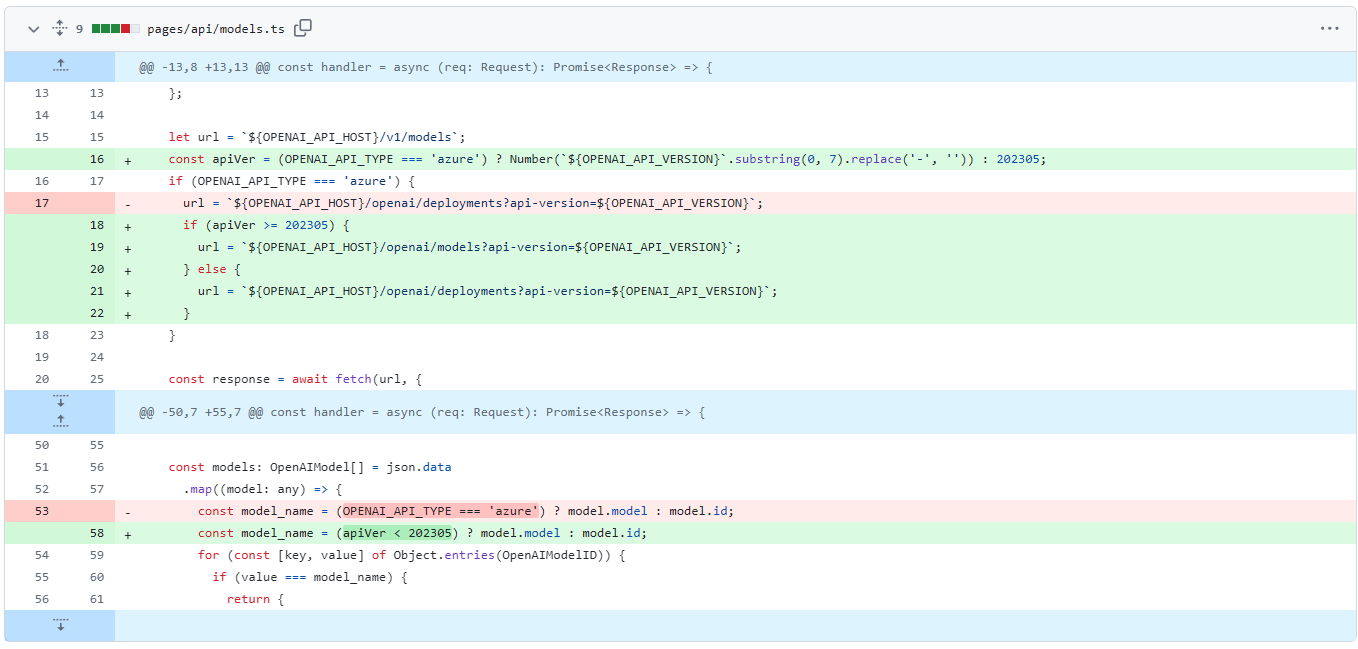This screenshot has width=1358, height=649.
Task: Copy the file path to clipboard
Action: coord(302,29)
